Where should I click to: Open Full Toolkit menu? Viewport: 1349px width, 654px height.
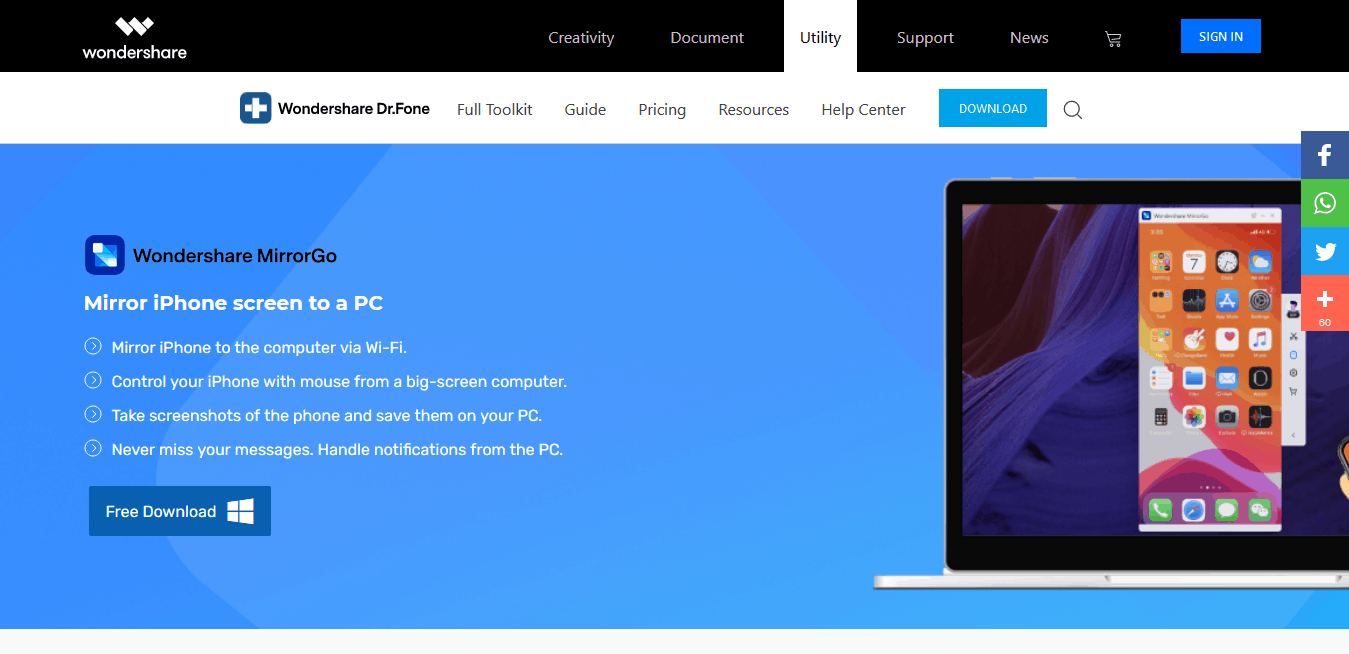[x=495, y=110]
